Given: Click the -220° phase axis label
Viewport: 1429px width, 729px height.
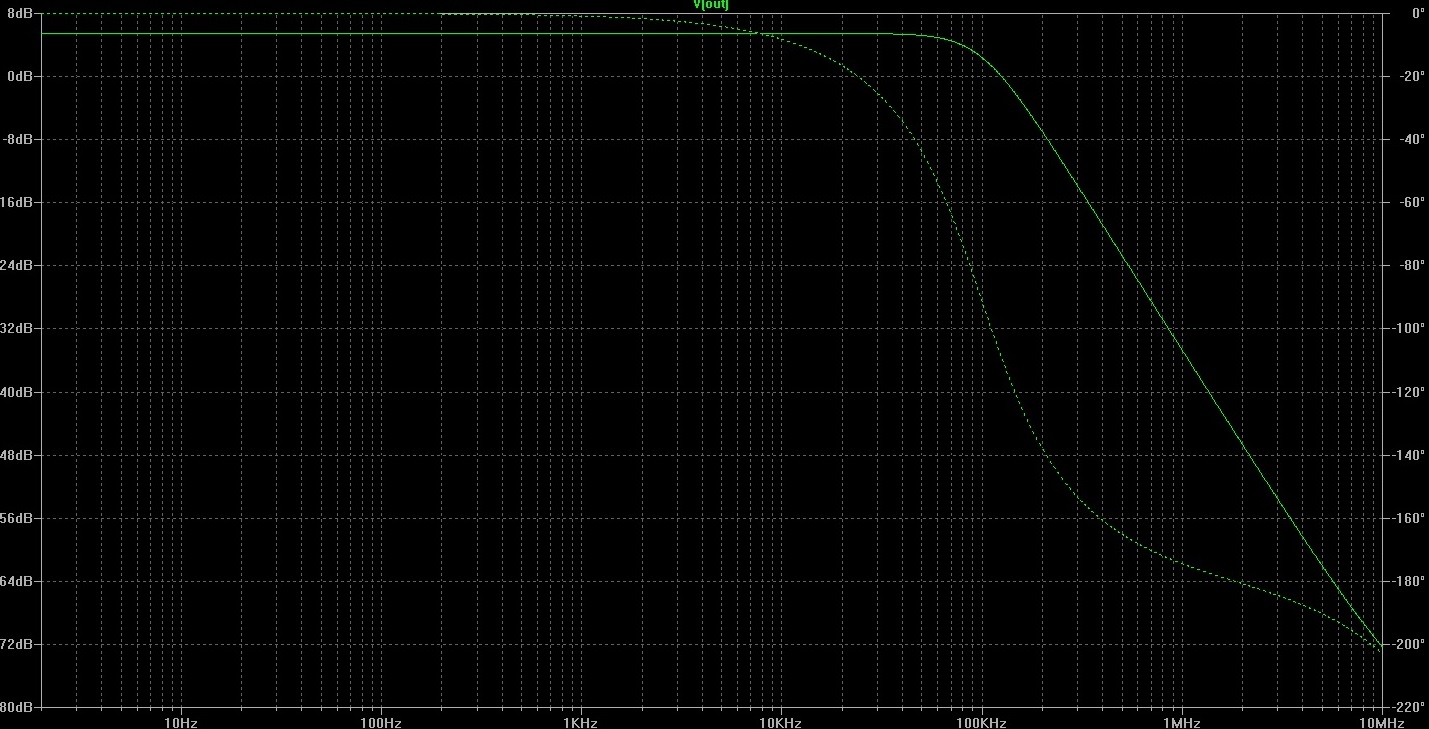Looking at the screenshot, I should coord(1408,707).
